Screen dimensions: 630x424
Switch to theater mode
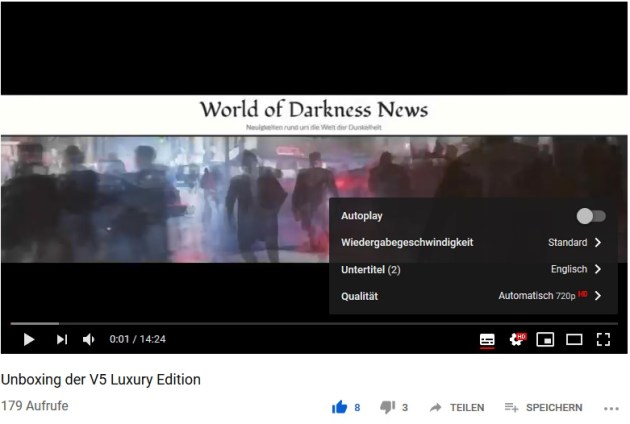tap(574, 340)
